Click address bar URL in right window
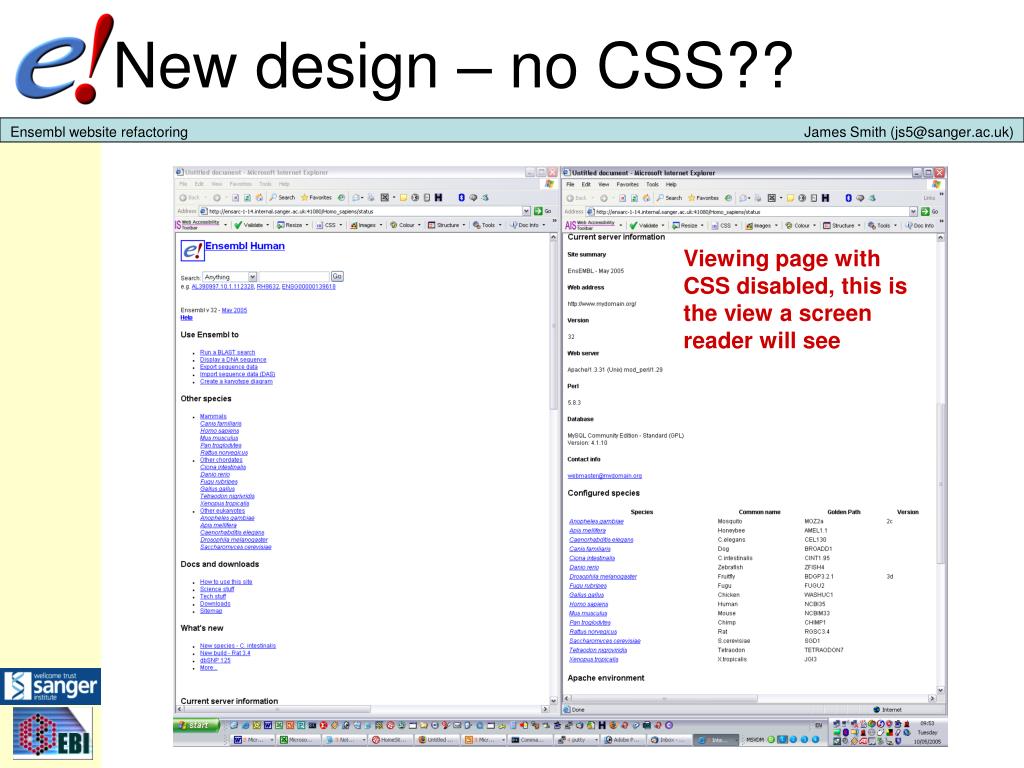The height and width of the screenshot is (768, 1024). [677, 212]
